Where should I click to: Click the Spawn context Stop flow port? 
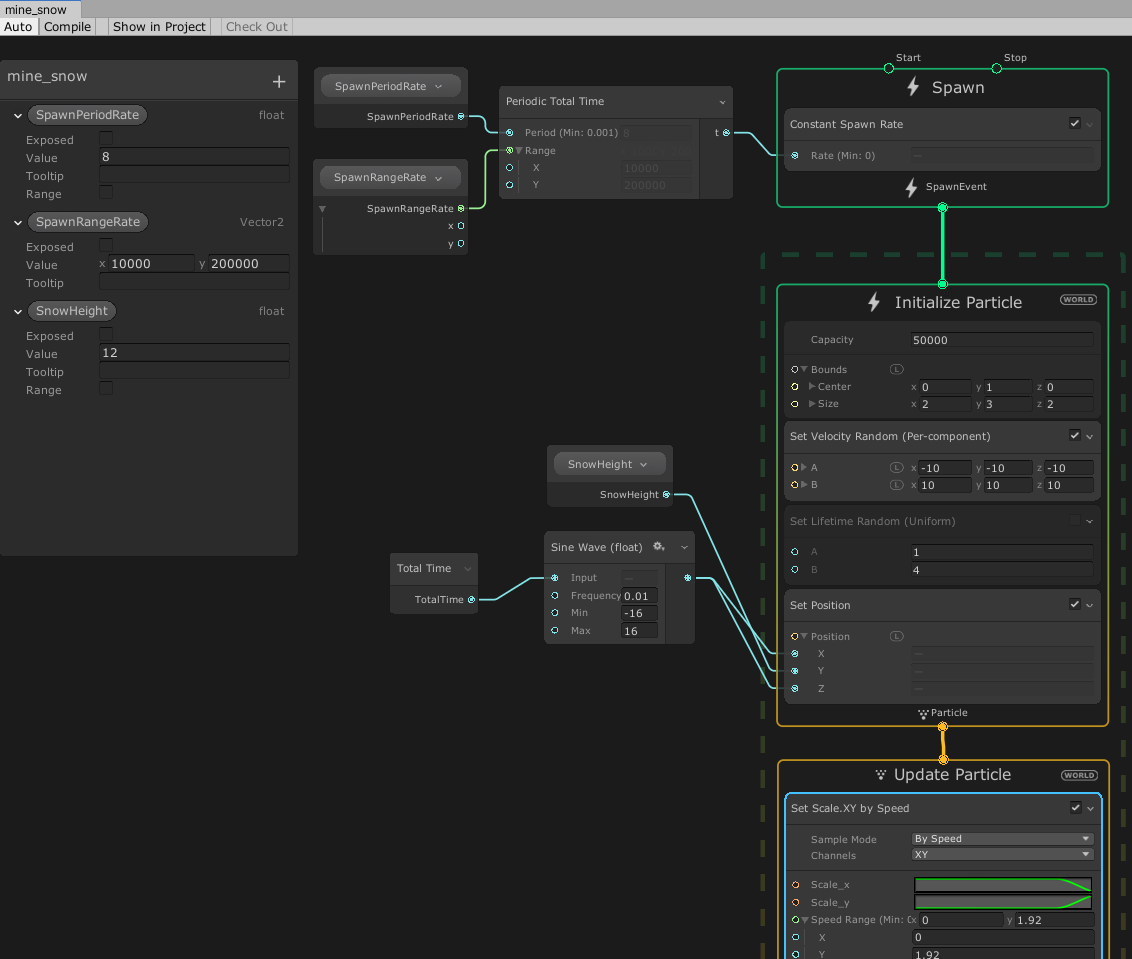click(996, 68)
